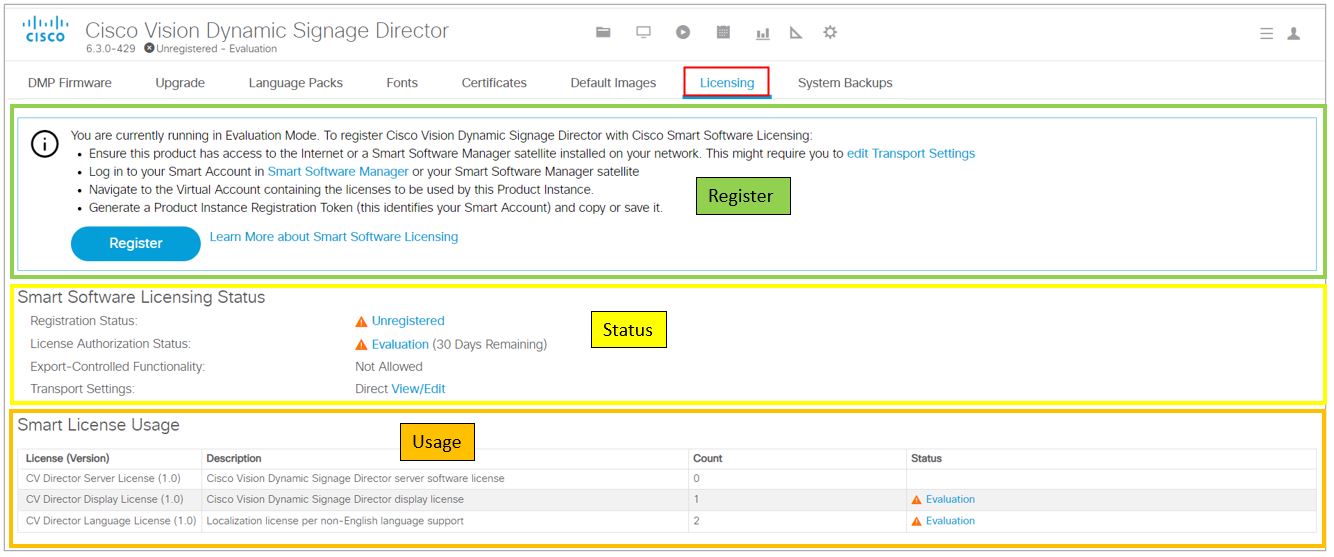This screenshot has width=1334, height=557.
Task: Click the Cisco logo
Action: coord(45,29)
